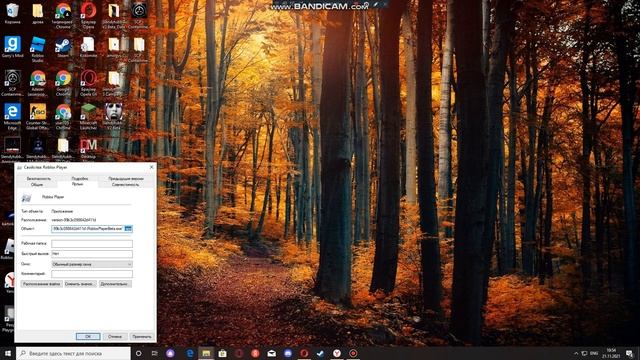Open Microsoft Store from the taskbar
Image resolution: width=640 pixels, height=360 pixels.
coord(222,353)
